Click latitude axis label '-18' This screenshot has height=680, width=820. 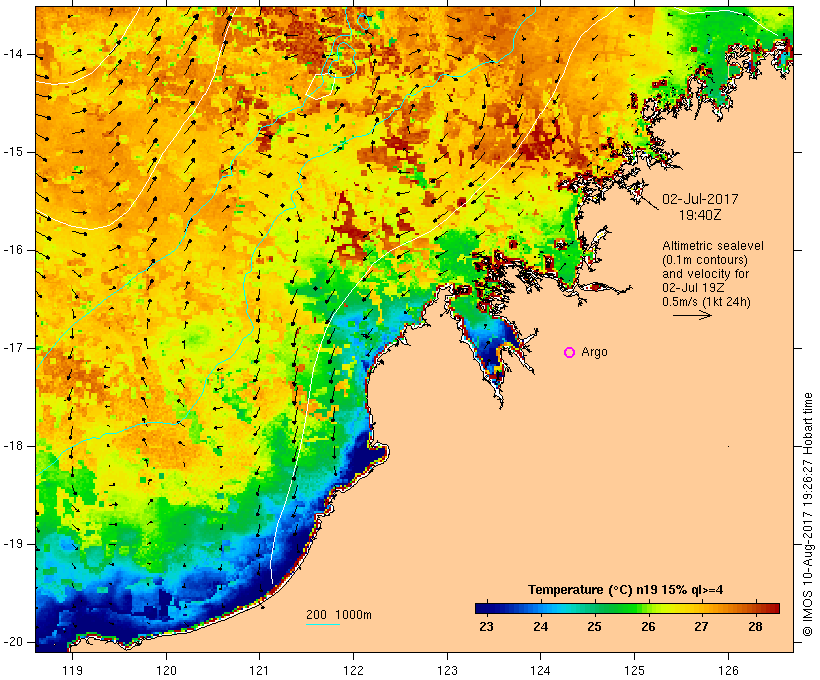click(13, 446)
